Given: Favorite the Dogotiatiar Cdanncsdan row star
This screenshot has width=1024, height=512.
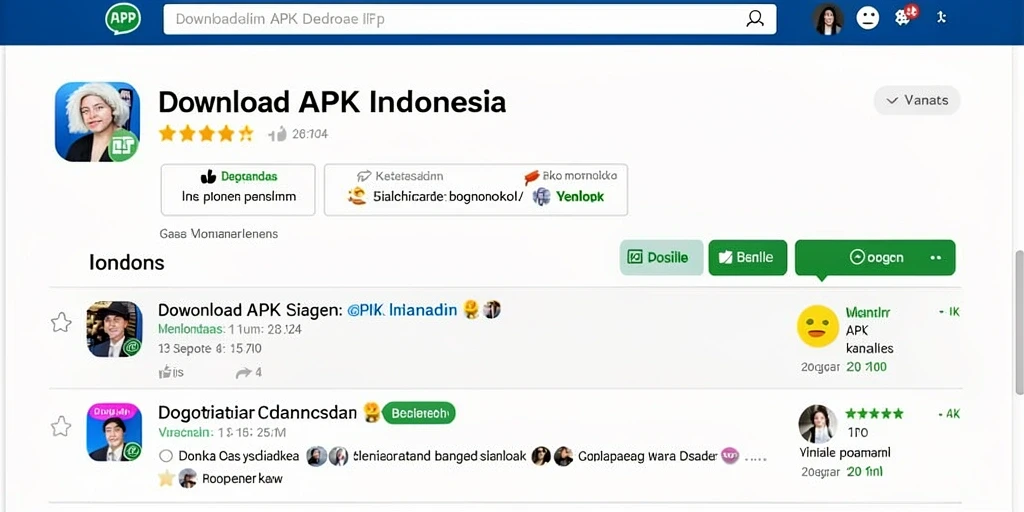Looking at the screenshot, I should point(61,426).
